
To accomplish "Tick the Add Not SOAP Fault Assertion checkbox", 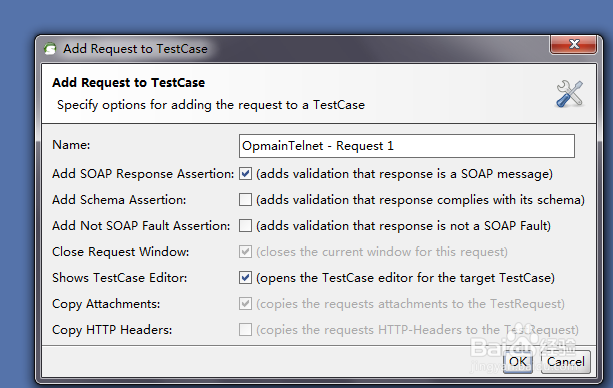I will click(x=246, y=226).
